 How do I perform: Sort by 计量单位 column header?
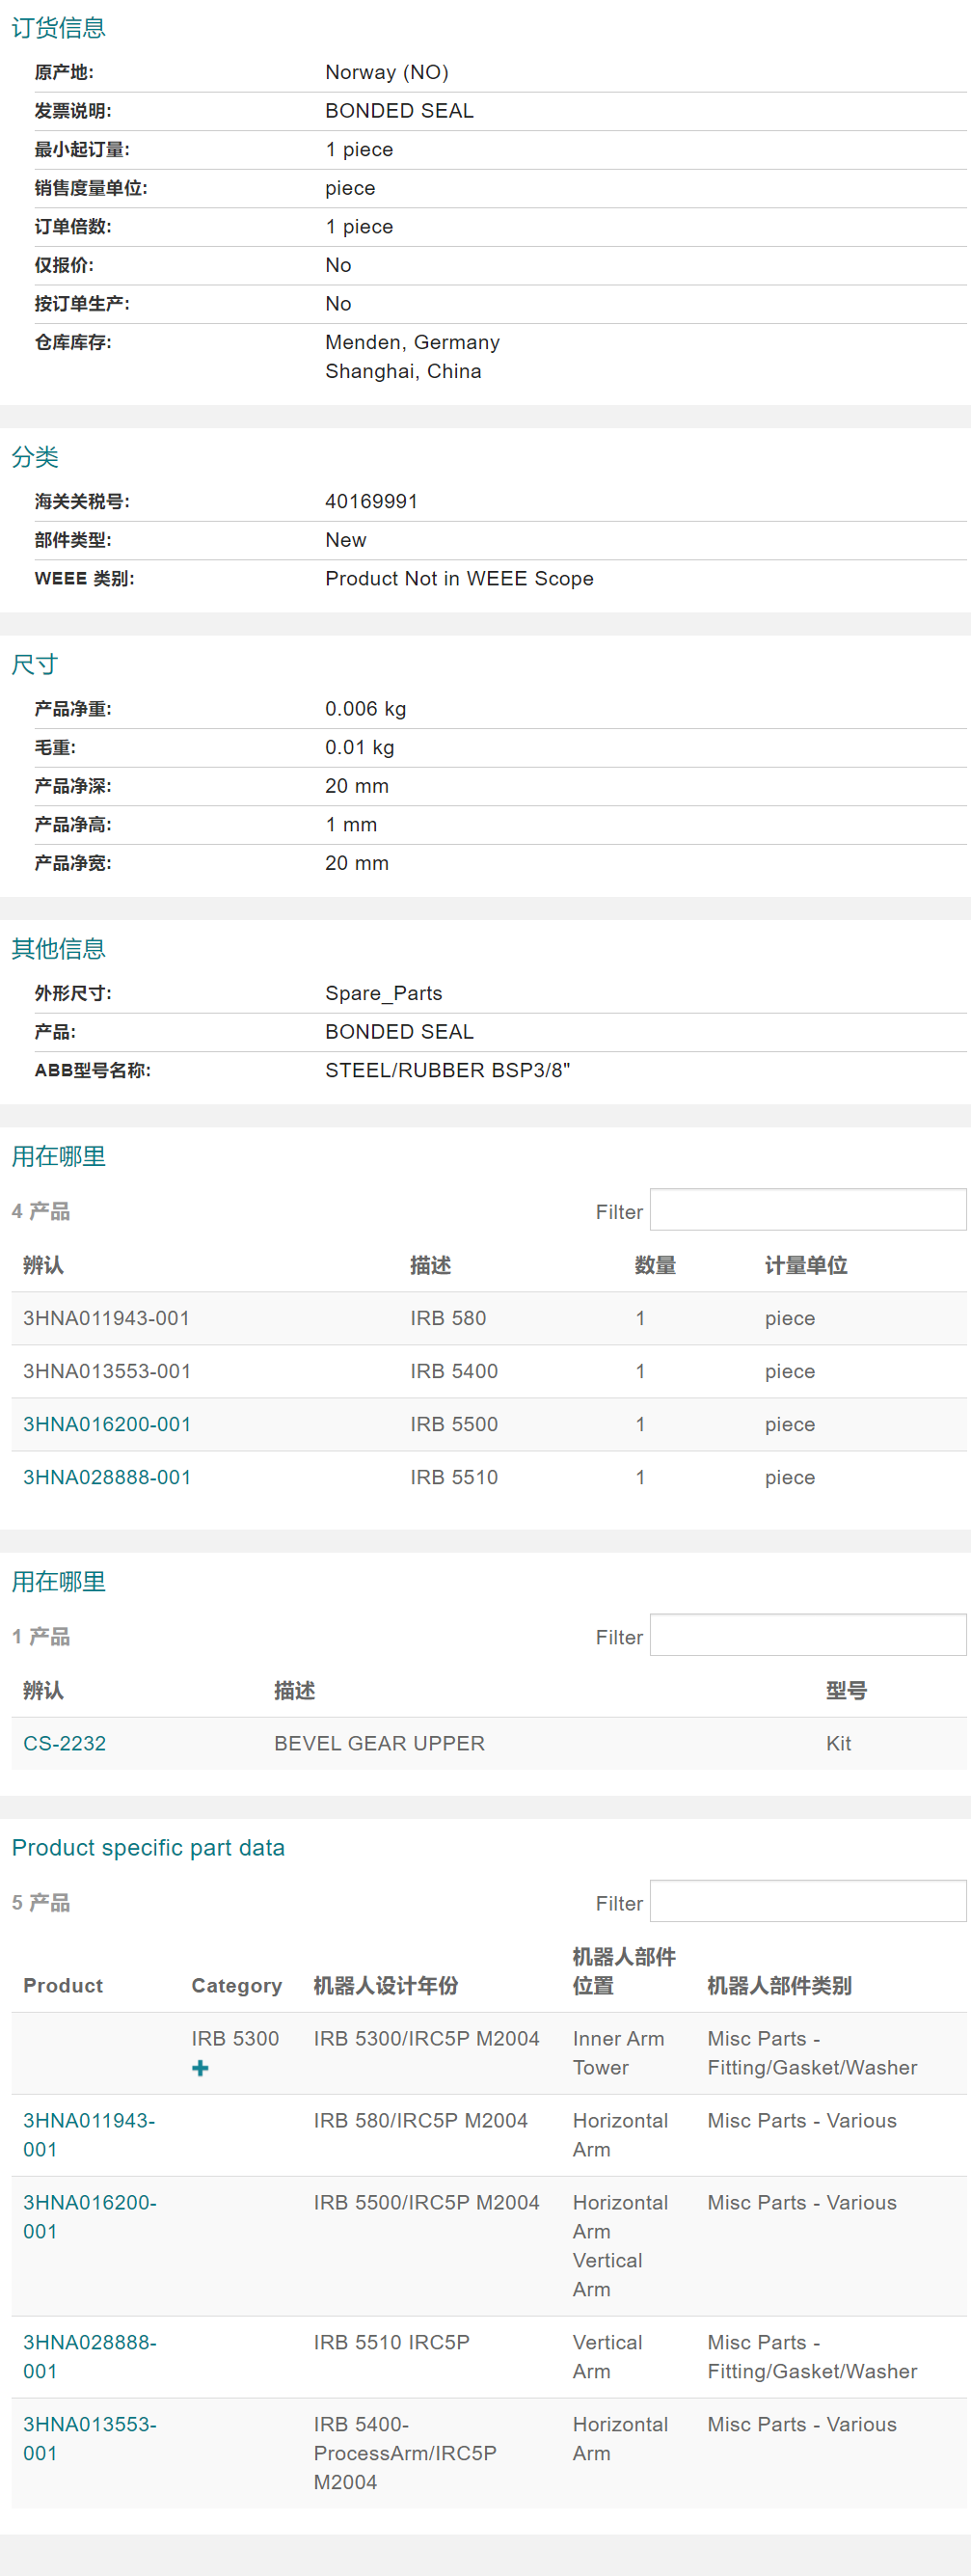pyautogui.click(x=806, y=1265)
